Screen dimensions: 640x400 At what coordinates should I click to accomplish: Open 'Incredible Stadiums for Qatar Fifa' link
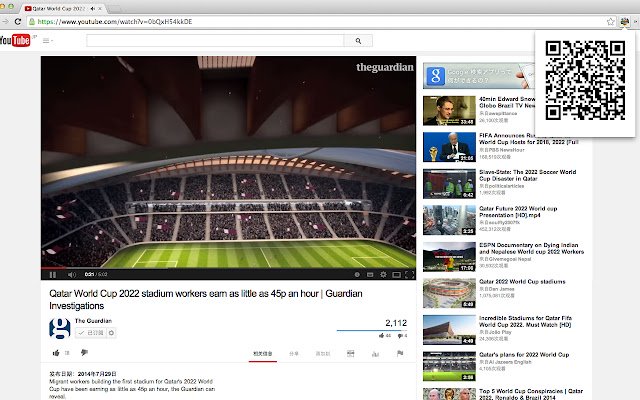525,321
